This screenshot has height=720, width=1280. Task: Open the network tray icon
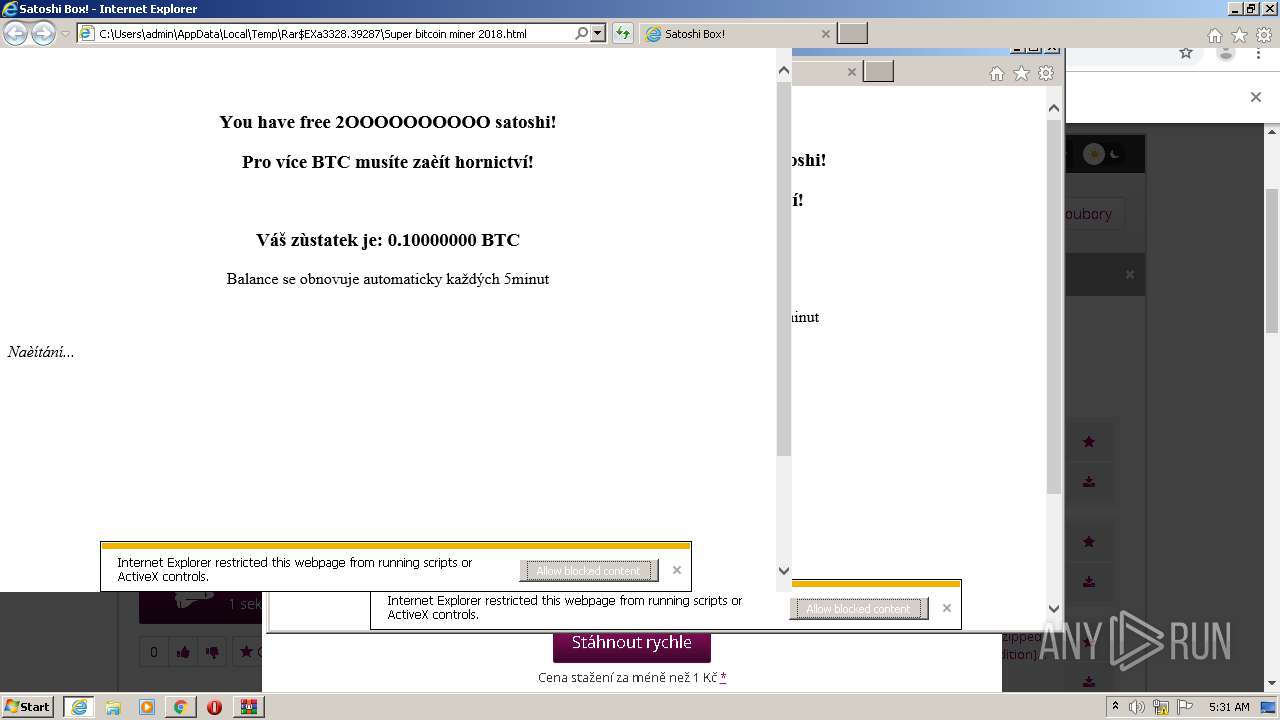[1161, 707]
